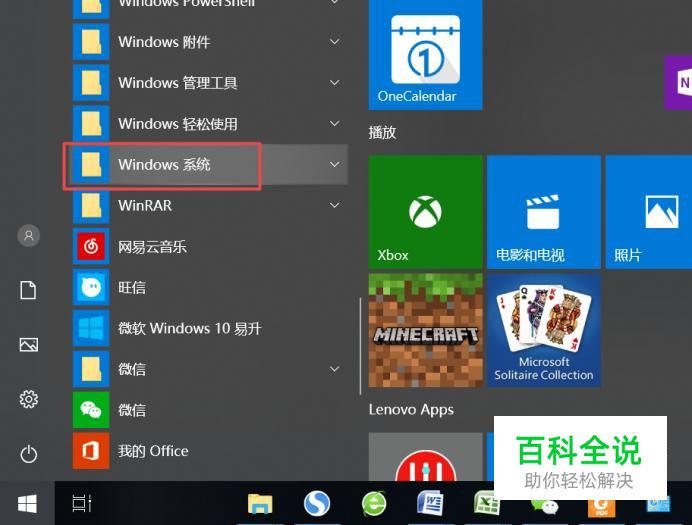
Task: Open the 电影和电视 tile
Action: [544, 212]
